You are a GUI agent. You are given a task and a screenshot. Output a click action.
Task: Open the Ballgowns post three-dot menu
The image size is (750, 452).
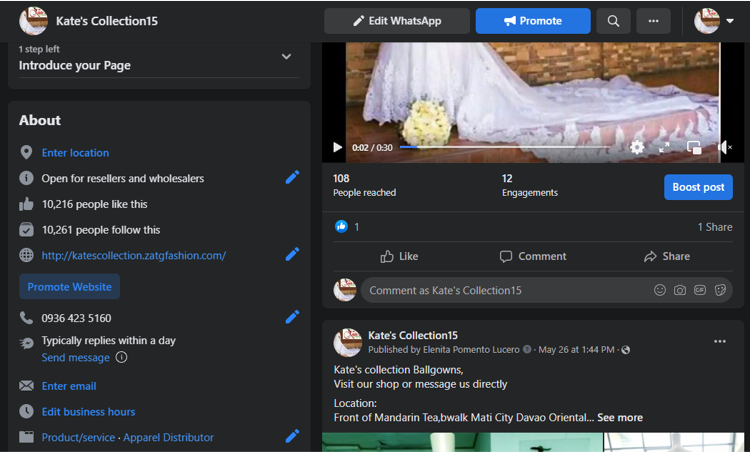pyautogui.click(x=719, y=342)
